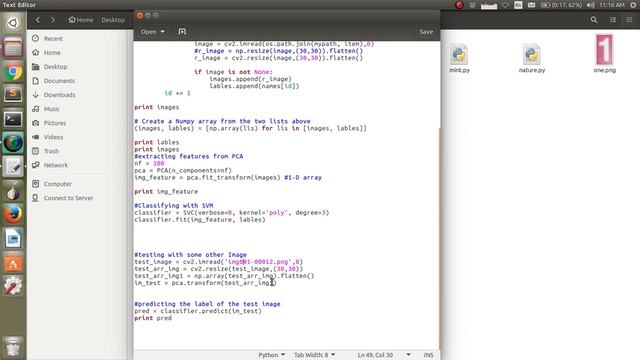
Task: Create new document in gedit toolbar
Action: click(x=182, y=31)
